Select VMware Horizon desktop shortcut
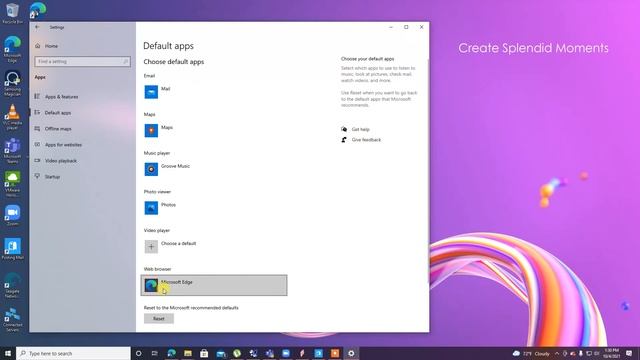 [12, 184]
